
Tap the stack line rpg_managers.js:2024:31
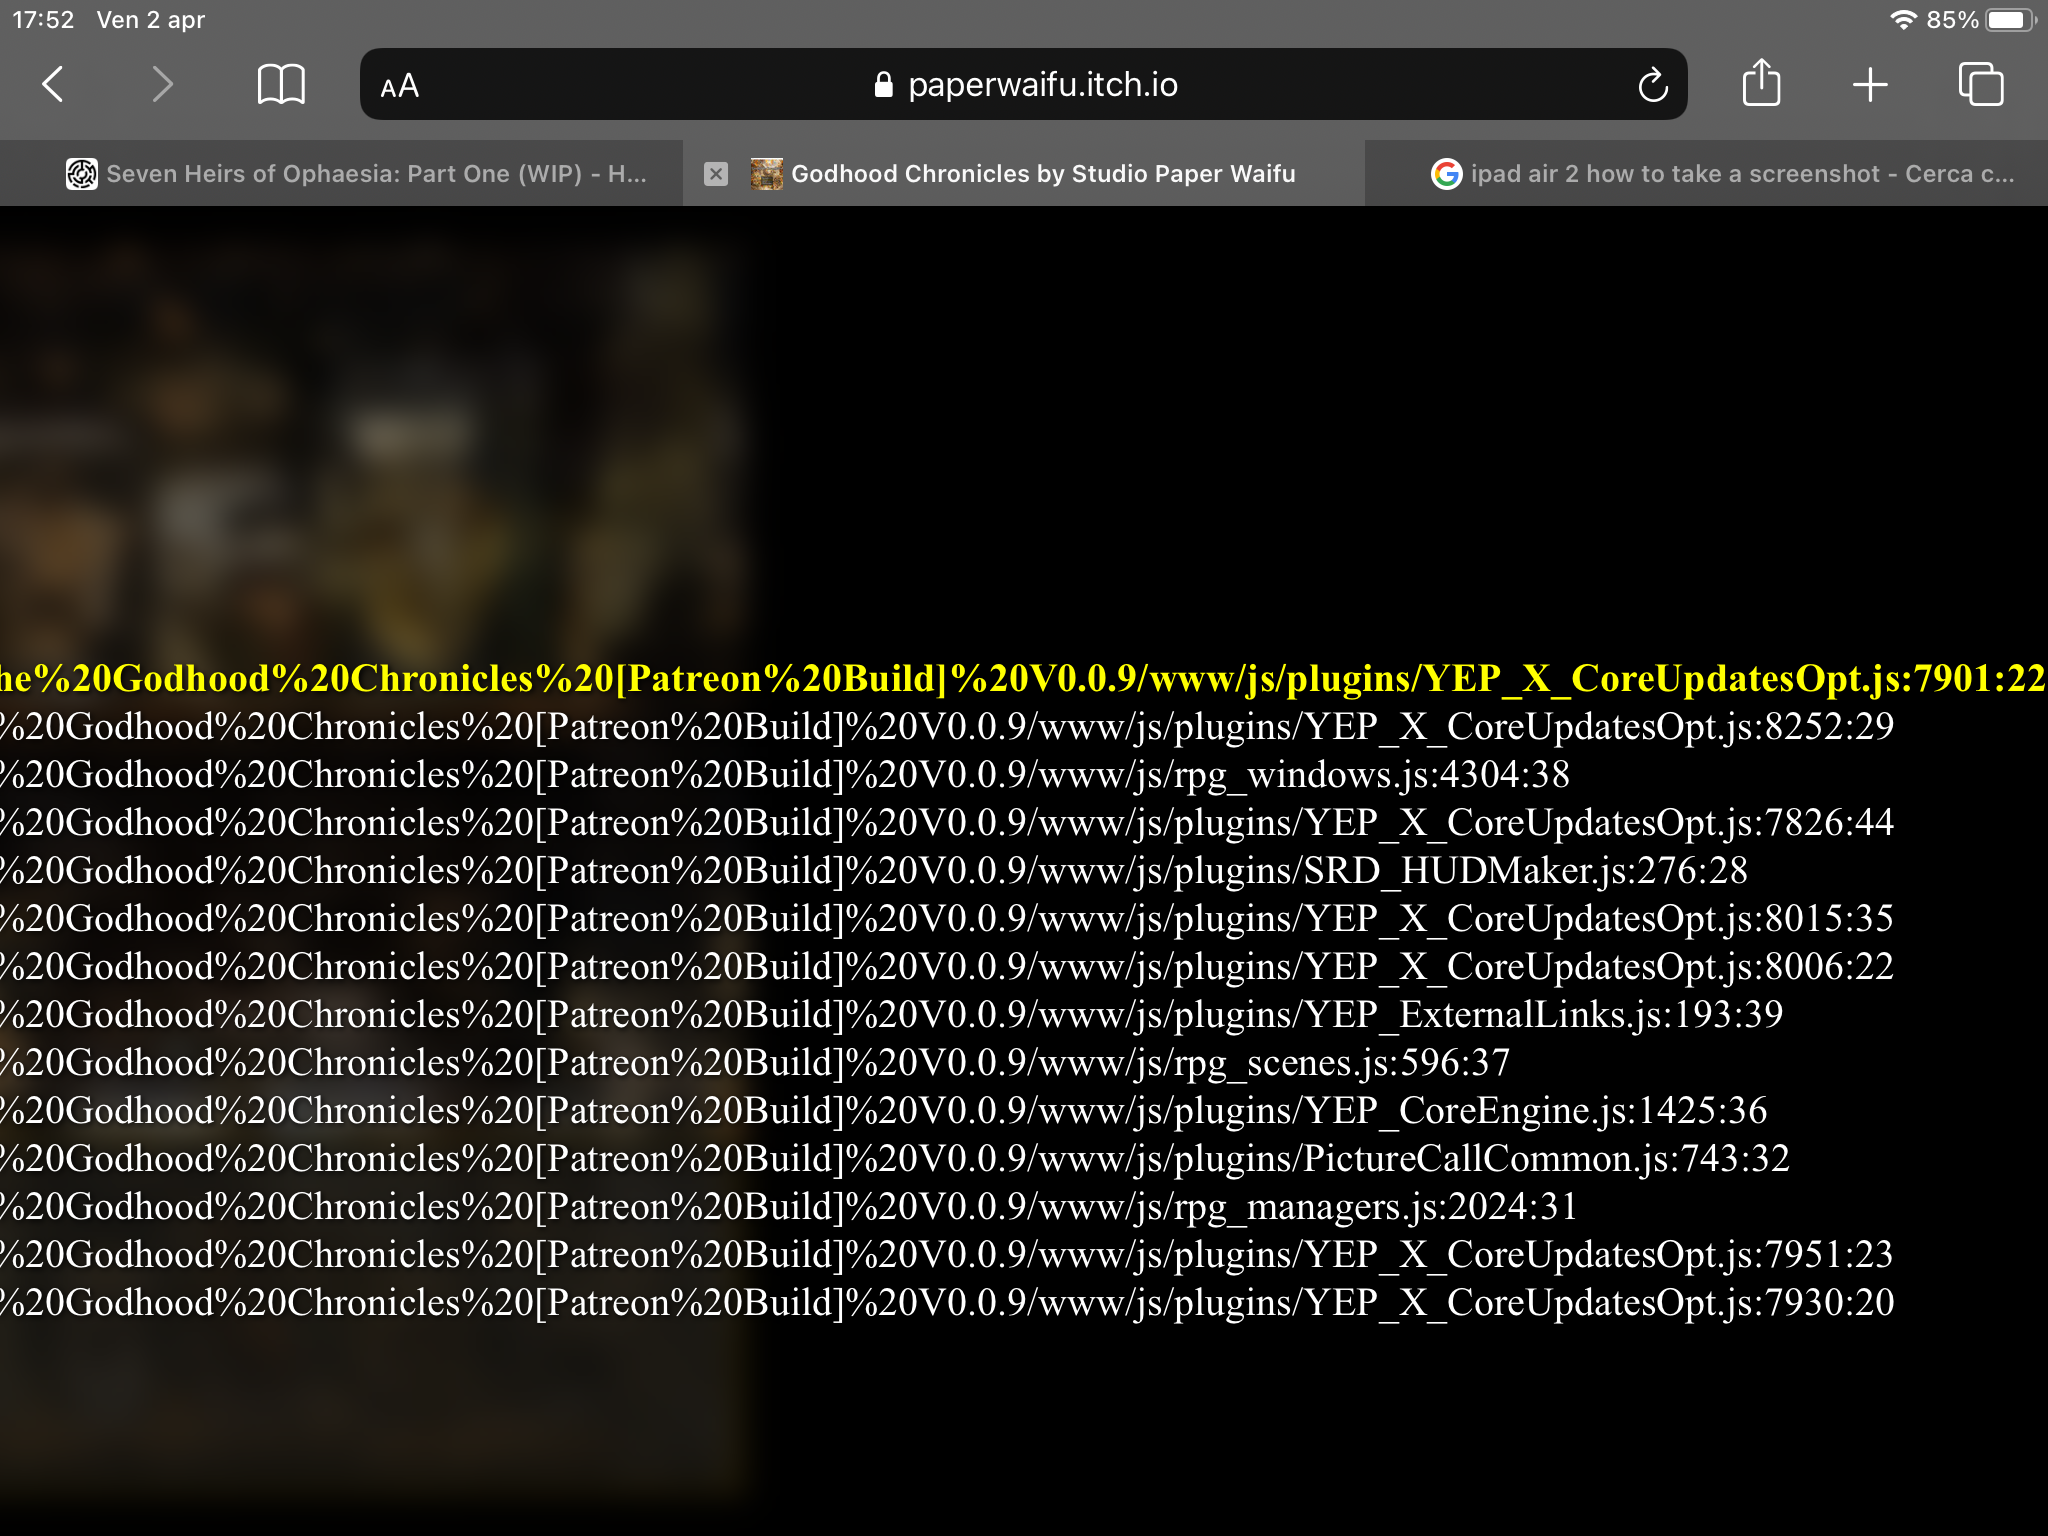[788, 1207]
